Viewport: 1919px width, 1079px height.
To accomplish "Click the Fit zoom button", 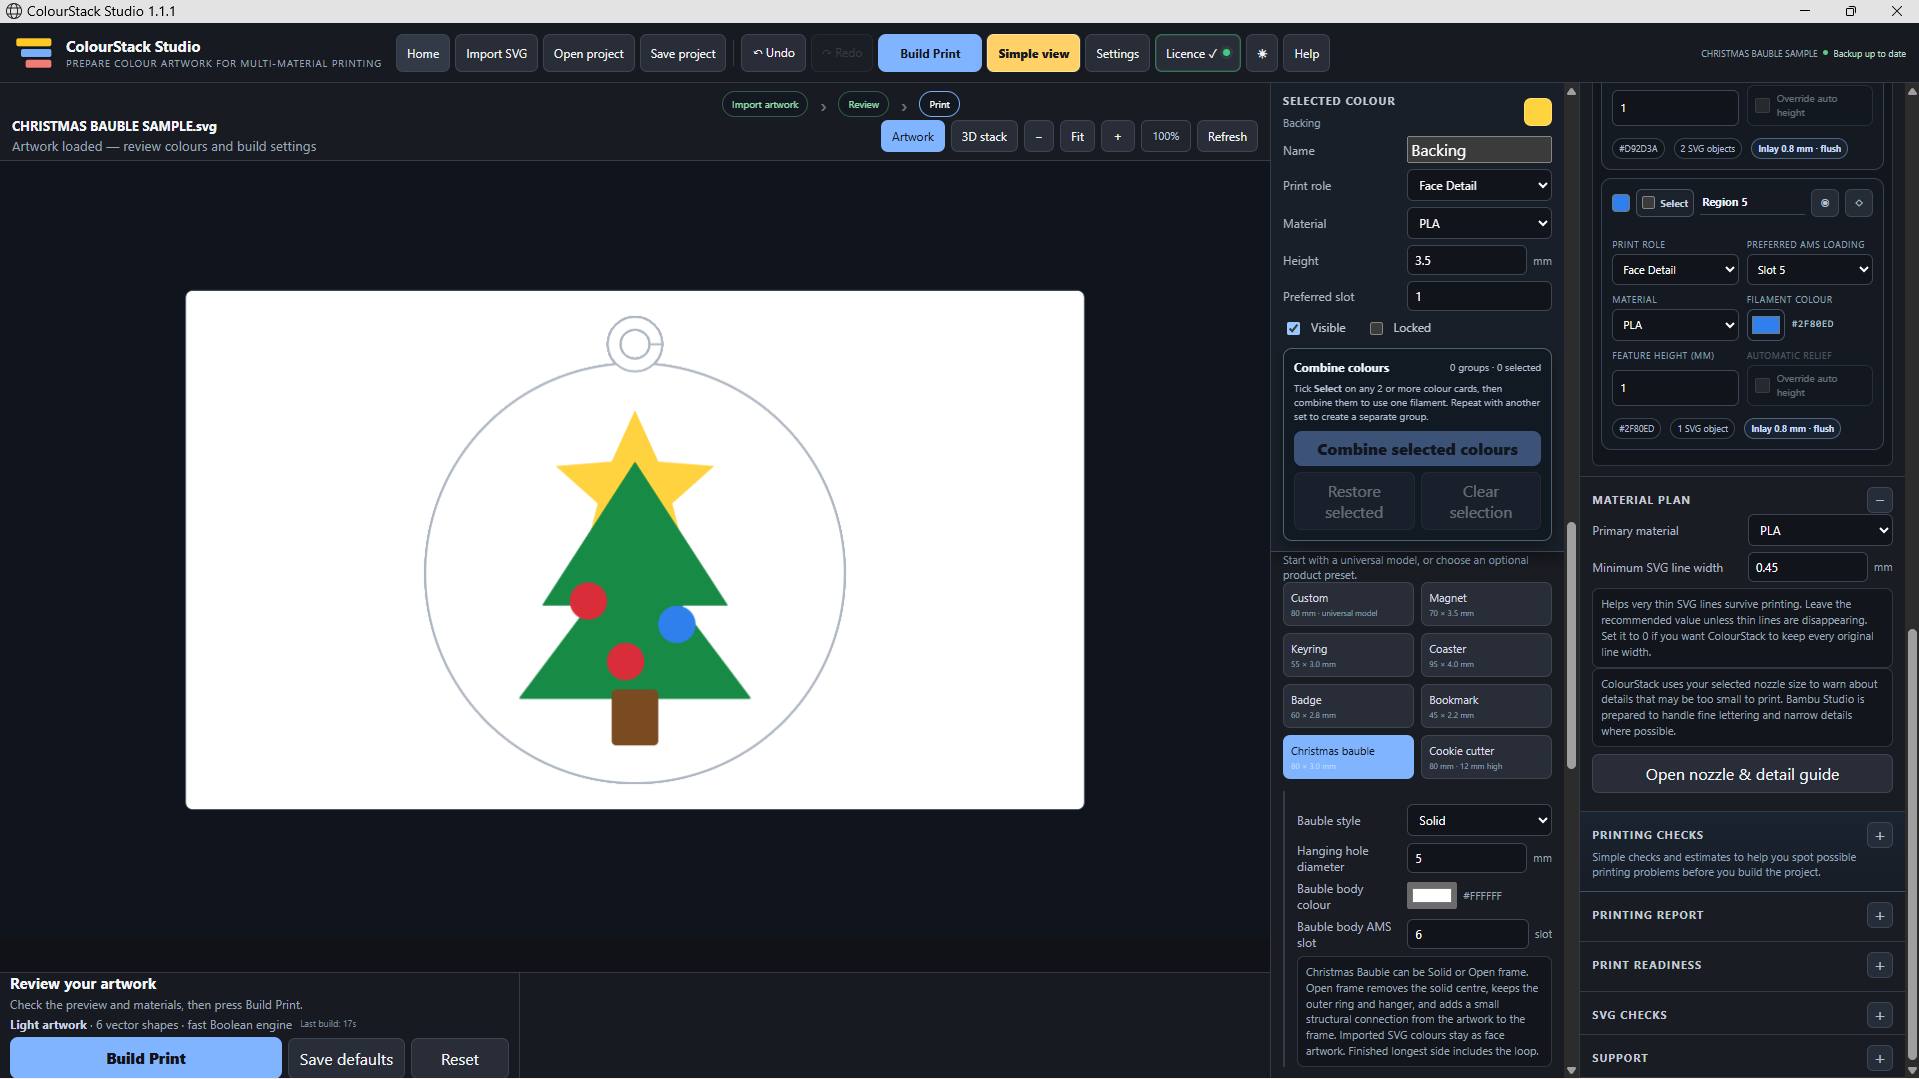I will point(1077,137).
